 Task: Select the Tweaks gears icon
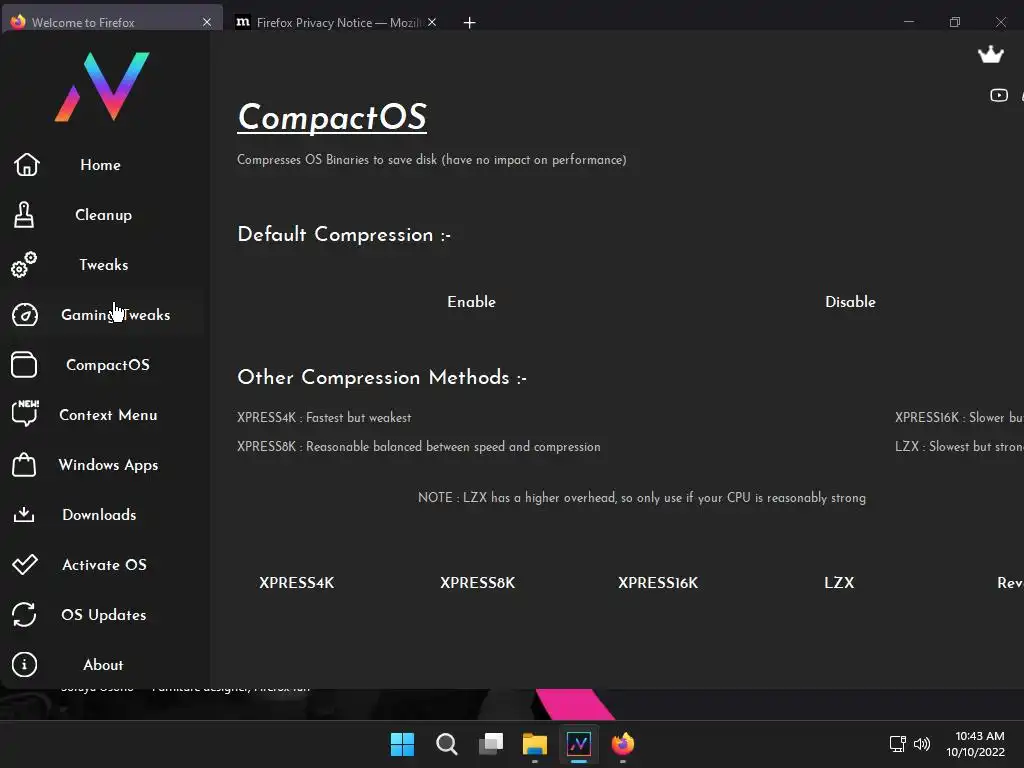click(24, 264)
